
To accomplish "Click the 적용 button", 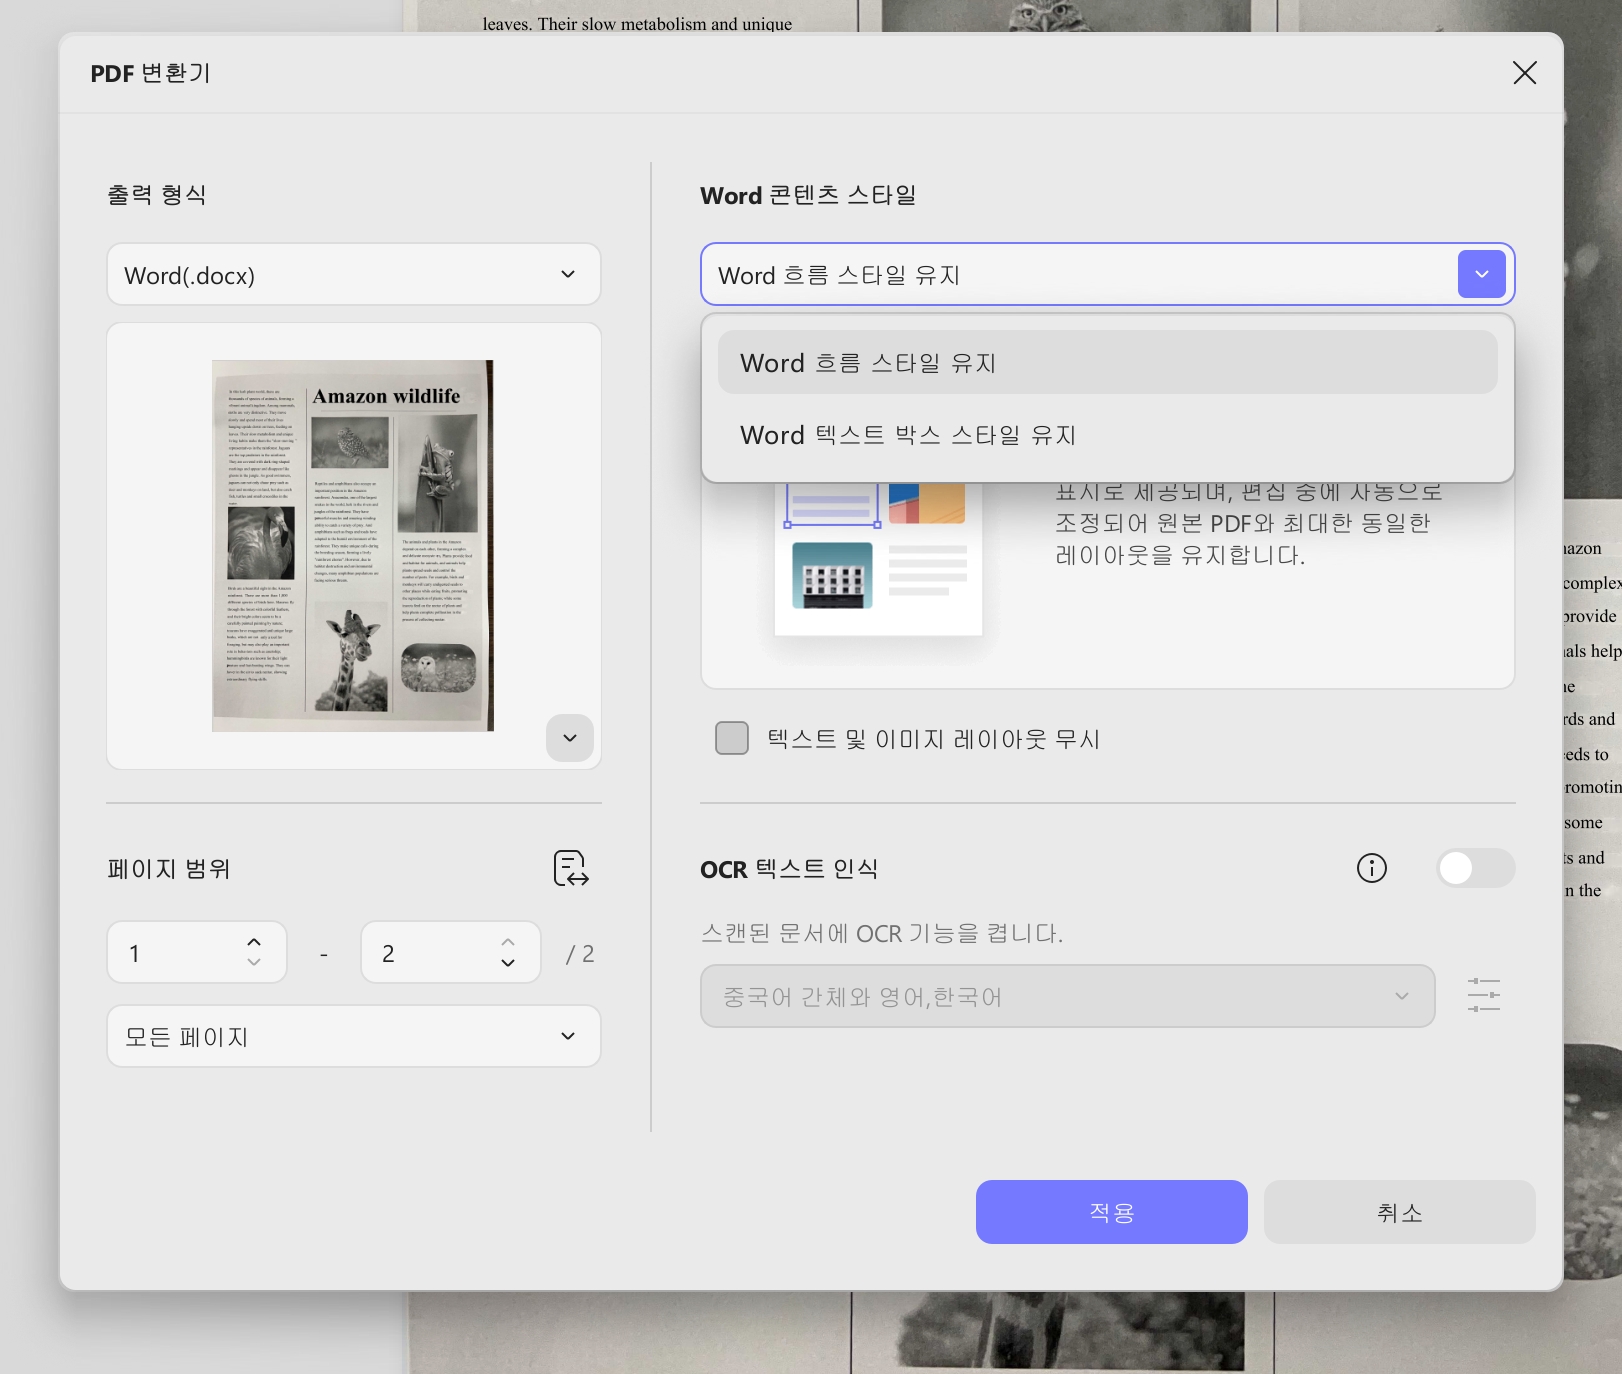I will [1111, 1212].
